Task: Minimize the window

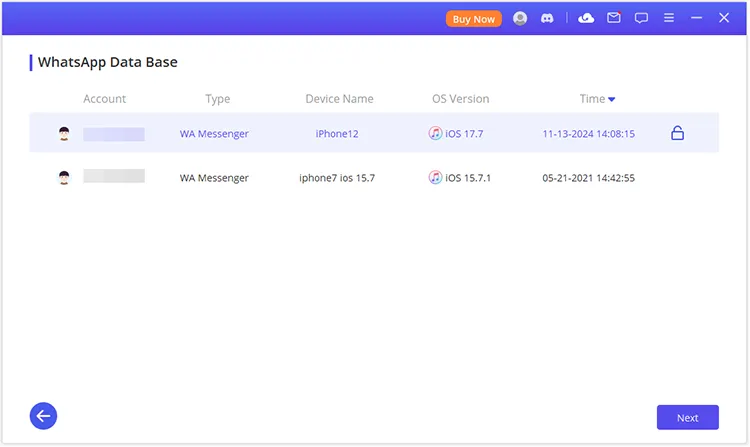Action: coord(696,18)
